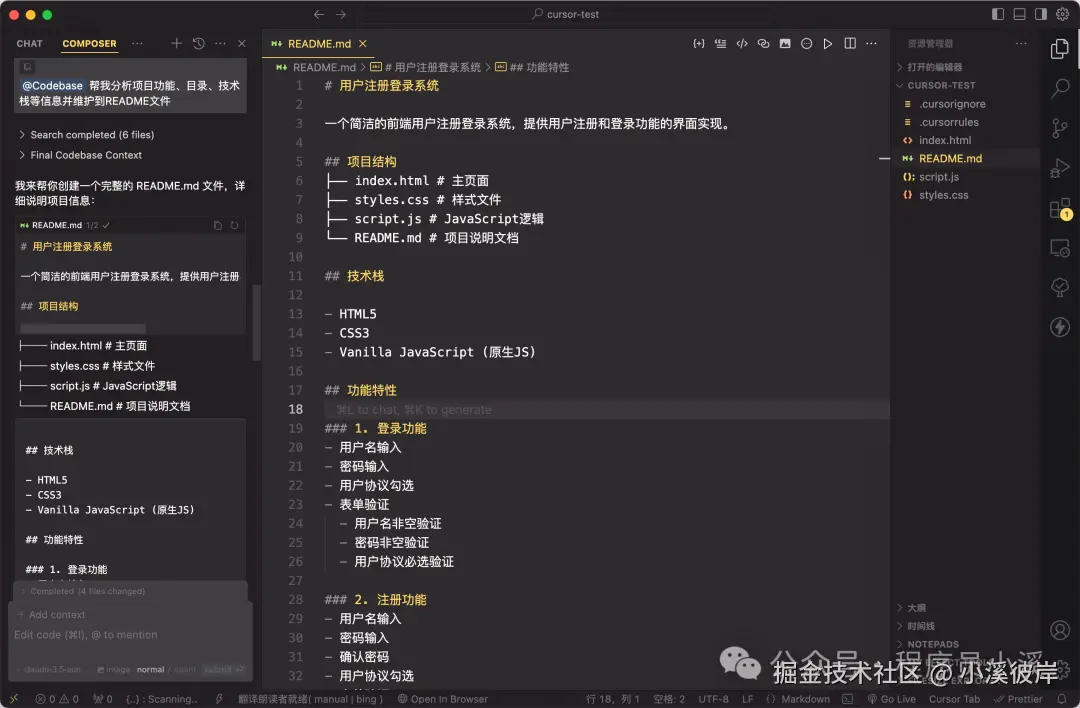The width and height of the screenshot is (1080, 708).
Task: Click the Add context button in Composer
Action: click(52, 615)
